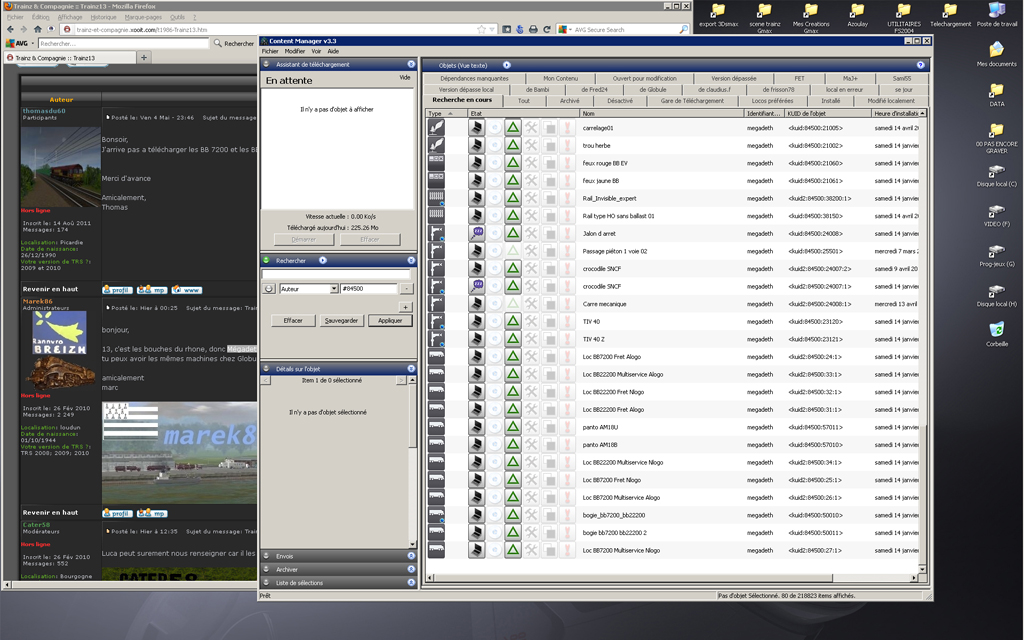Open Disque local (C) shortcut
The width and height of the screenshot is (1024, 640).
(997, 175)
